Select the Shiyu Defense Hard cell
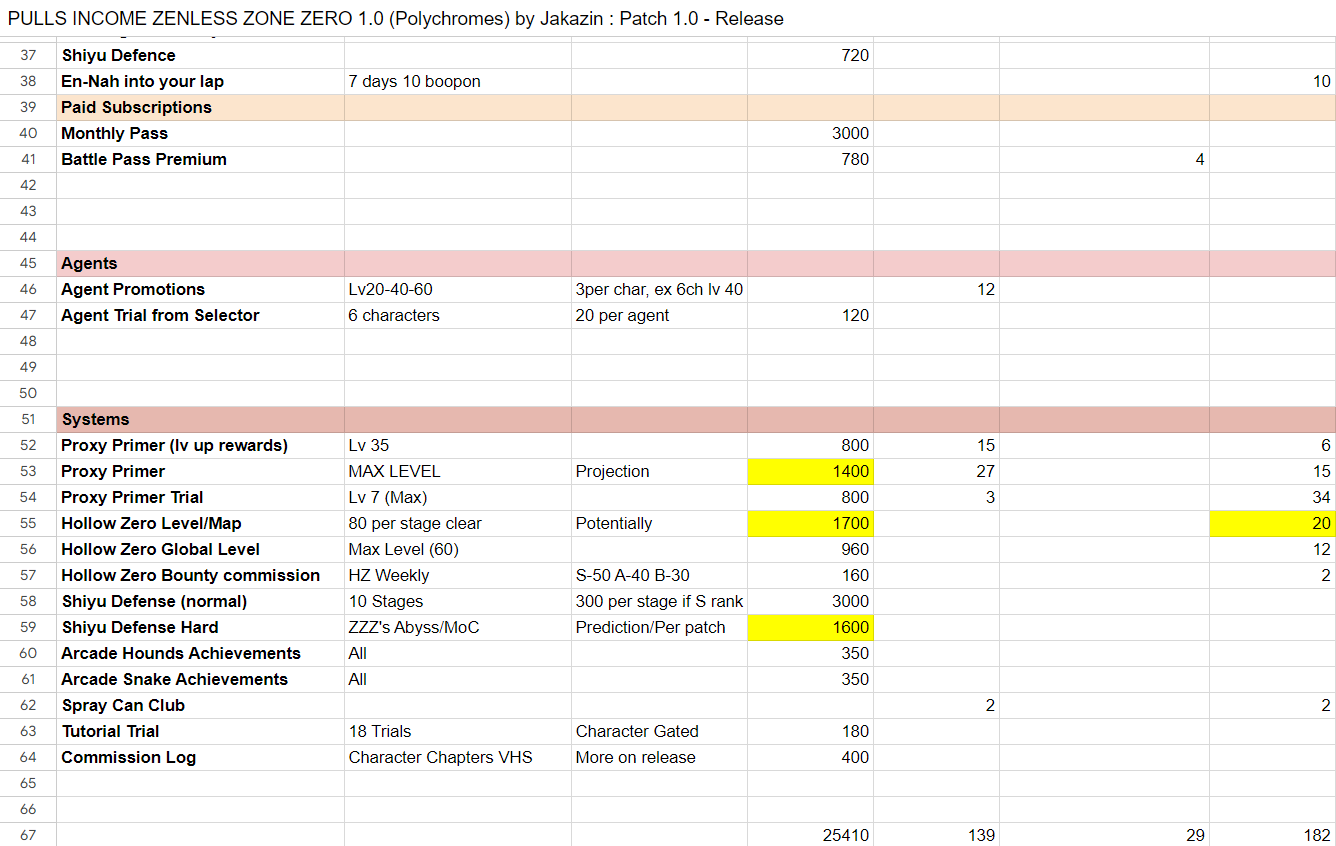The height and width of the screenshot is (846, 1336). coord(200,627)
